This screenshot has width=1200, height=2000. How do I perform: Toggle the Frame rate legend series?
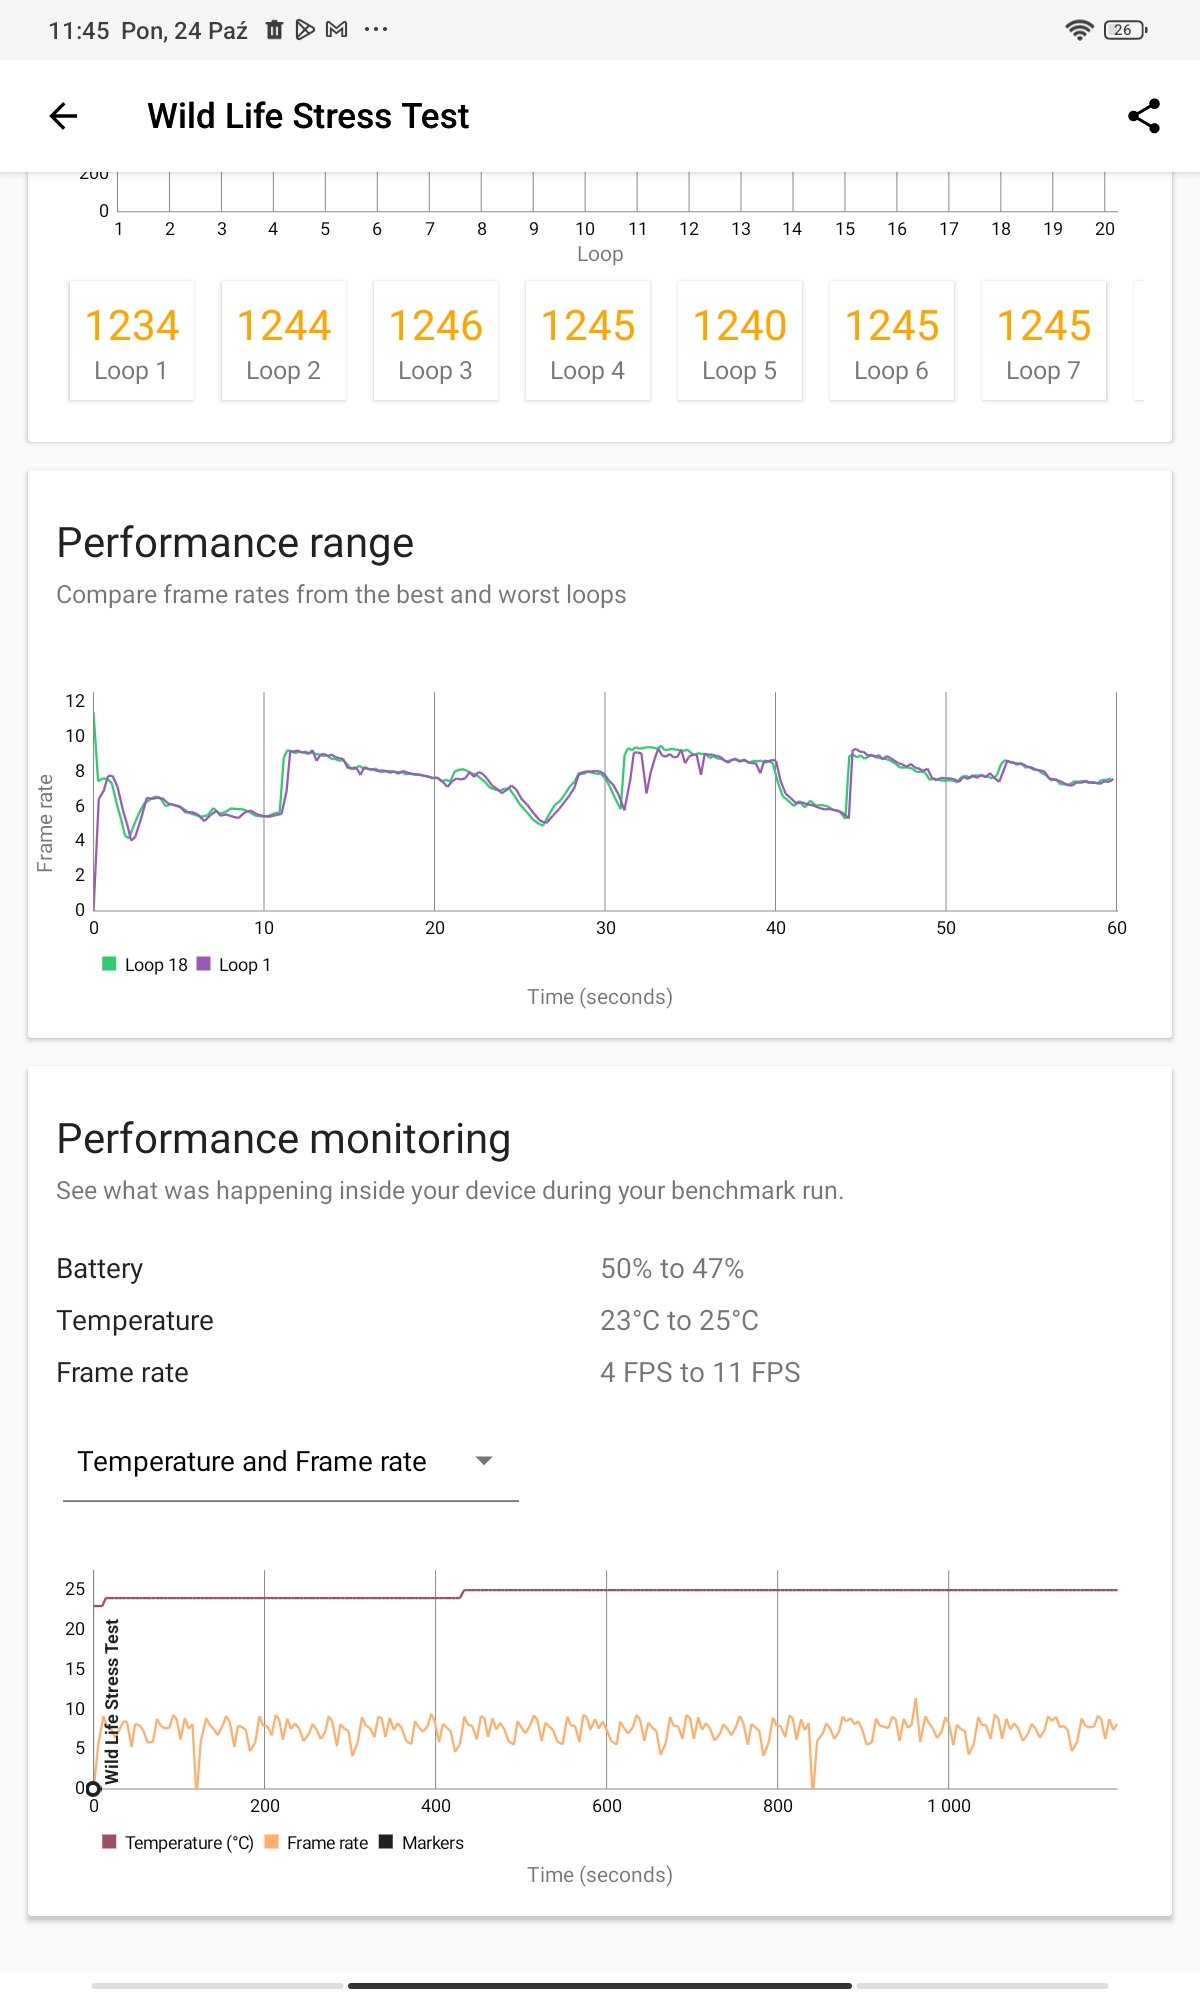point(316,1842)
